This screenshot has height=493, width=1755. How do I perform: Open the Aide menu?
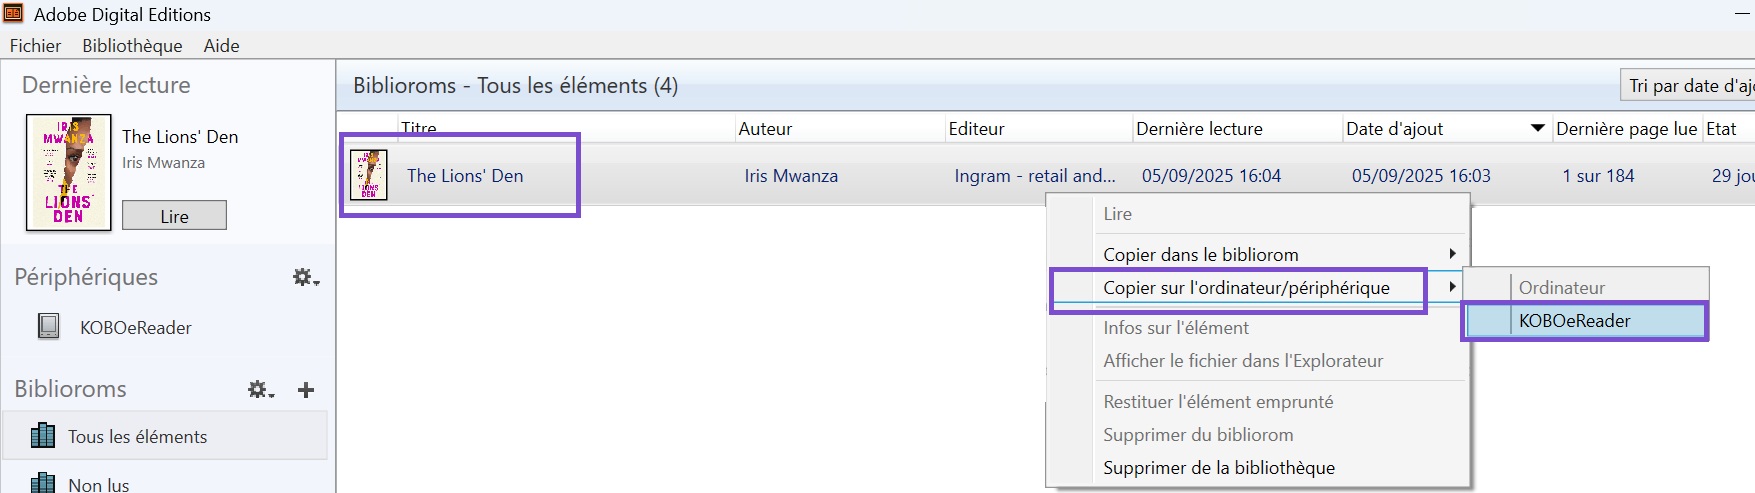click(x=221, y=46)
